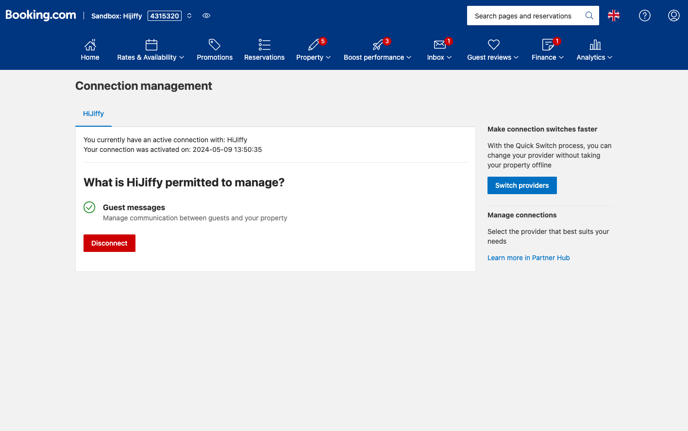Click the UK flag language icon
This screenshot has width=688, height=431.
614,16
